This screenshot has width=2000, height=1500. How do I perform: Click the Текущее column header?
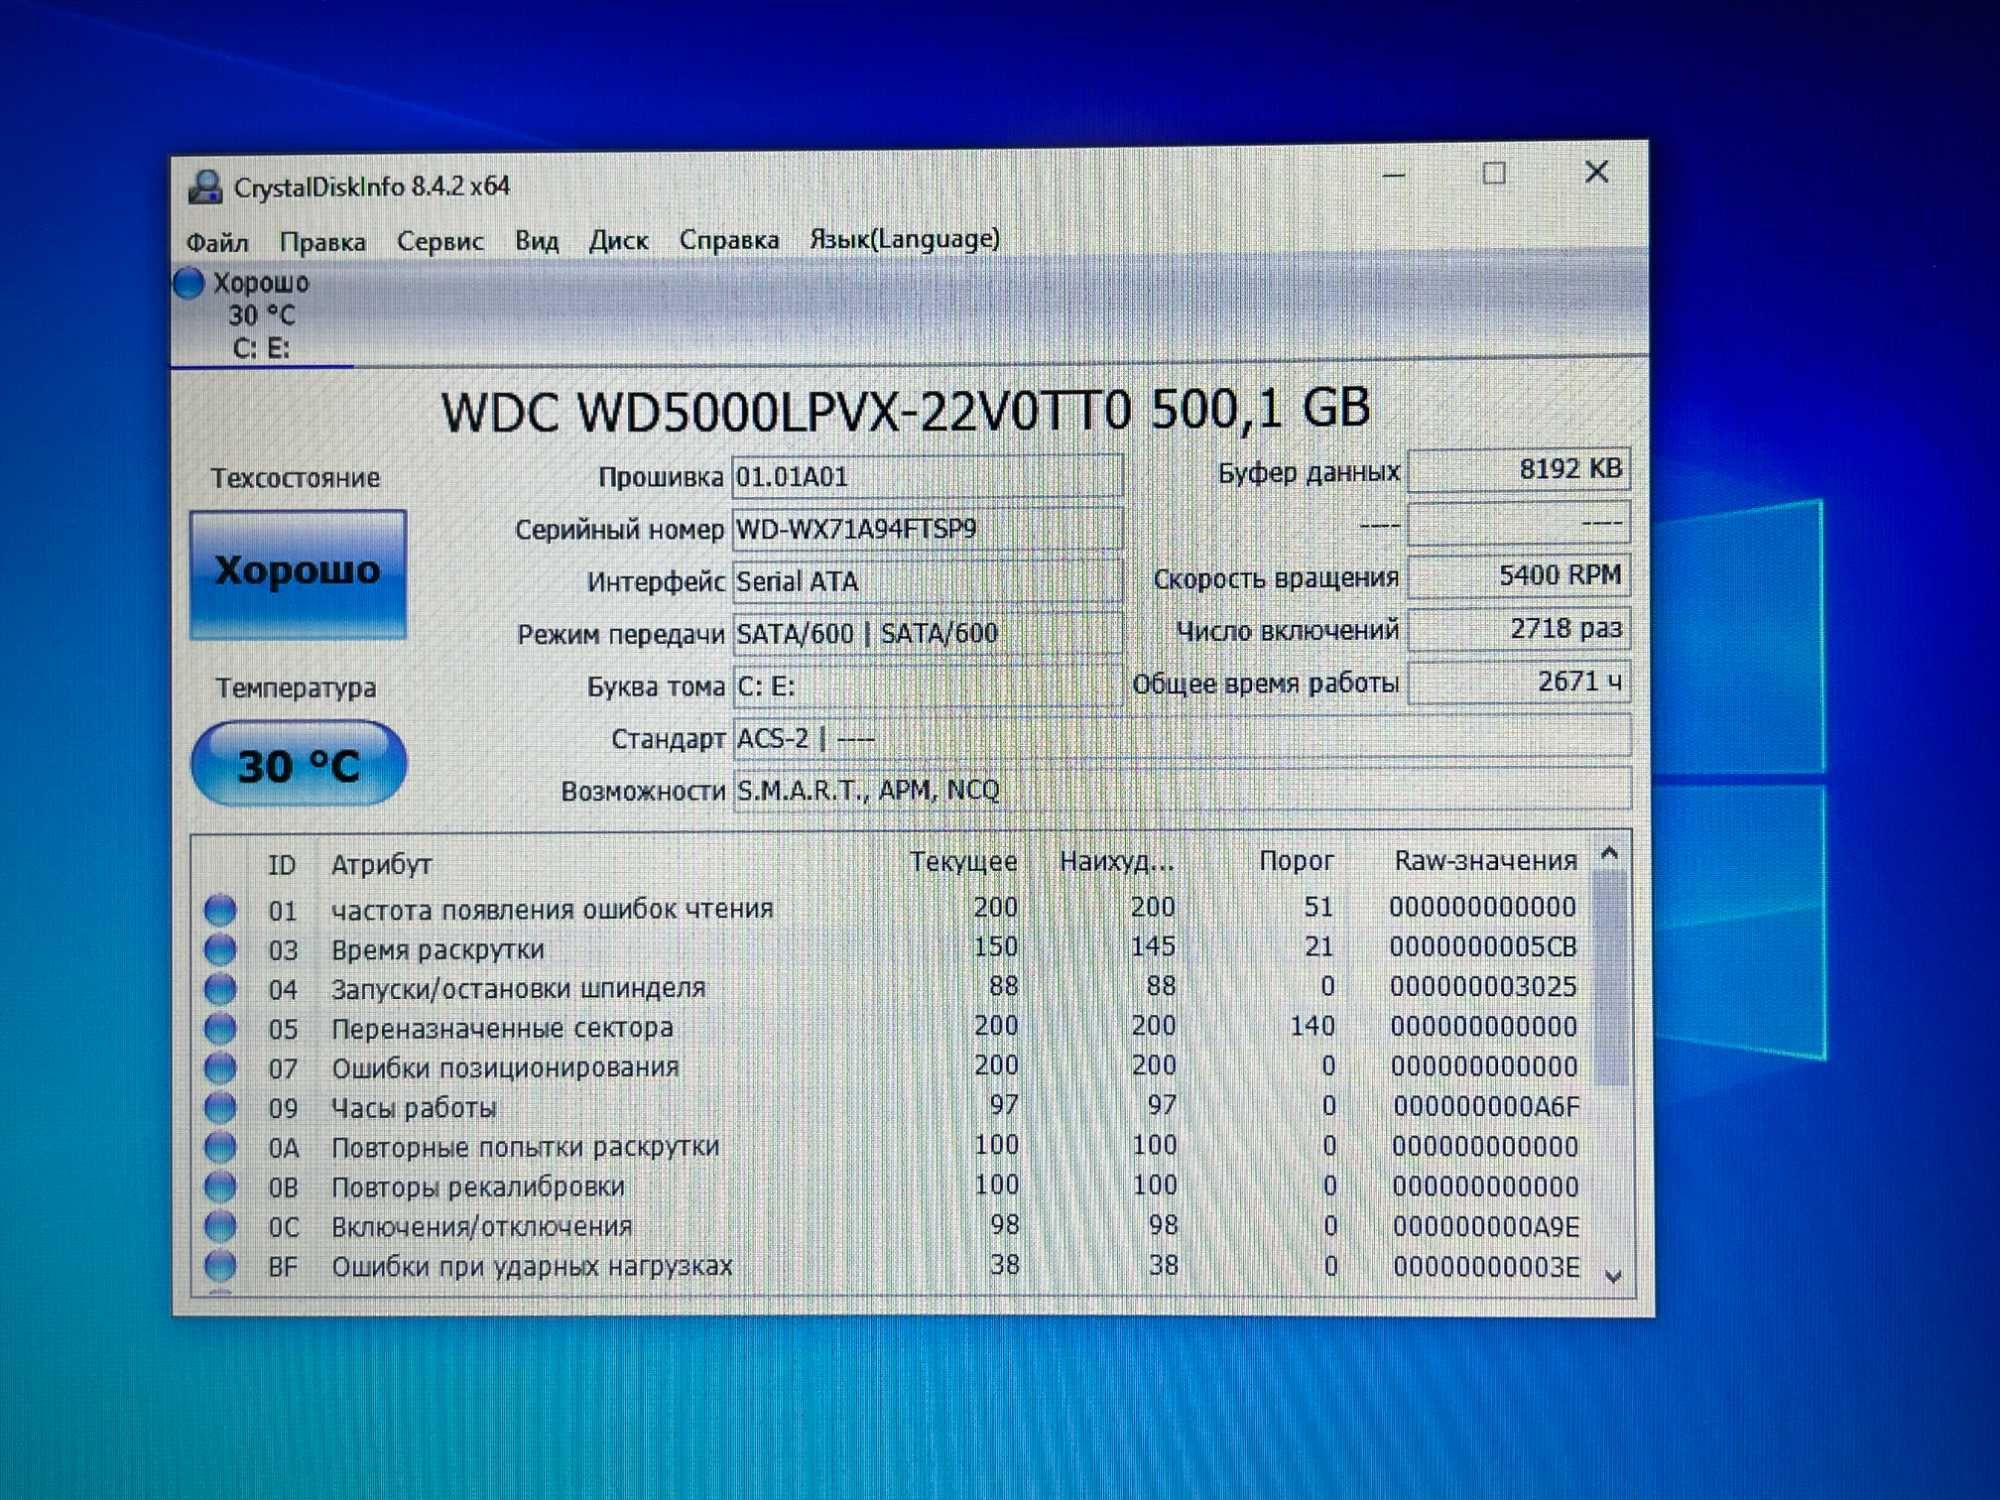click(963, 862)
